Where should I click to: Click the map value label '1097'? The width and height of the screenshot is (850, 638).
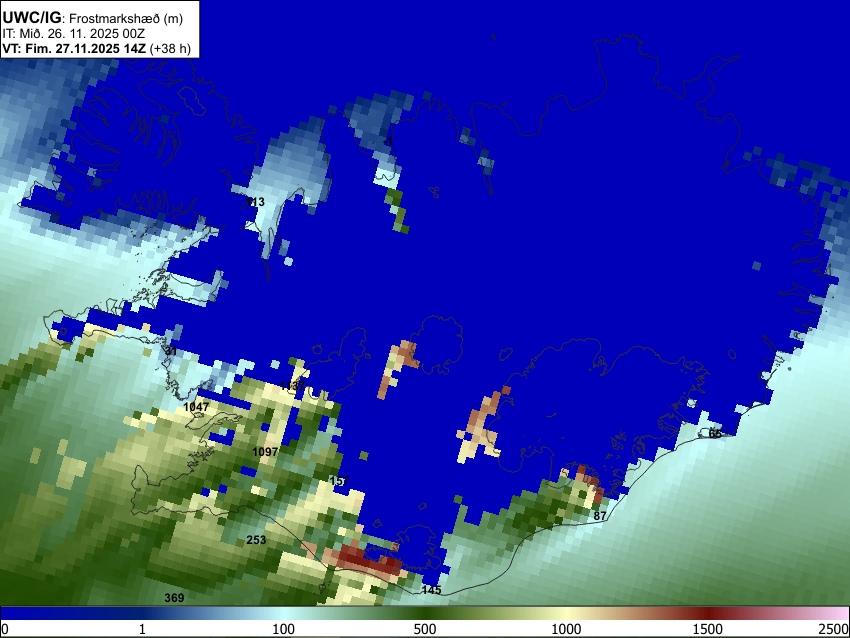[x=265, y=452]
